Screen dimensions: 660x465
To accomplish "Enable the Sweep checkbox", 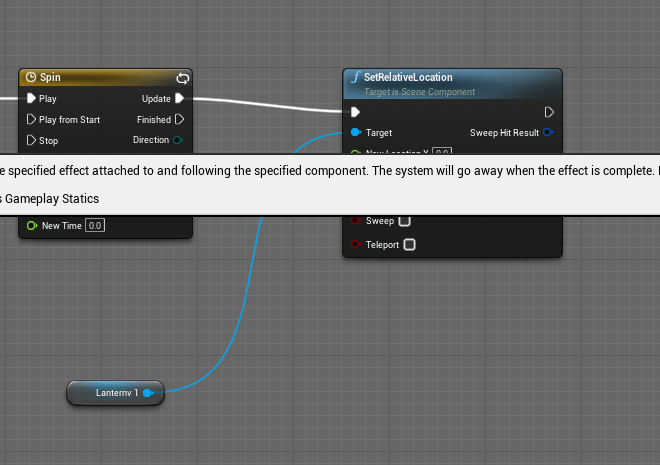I will coord(405,221).
